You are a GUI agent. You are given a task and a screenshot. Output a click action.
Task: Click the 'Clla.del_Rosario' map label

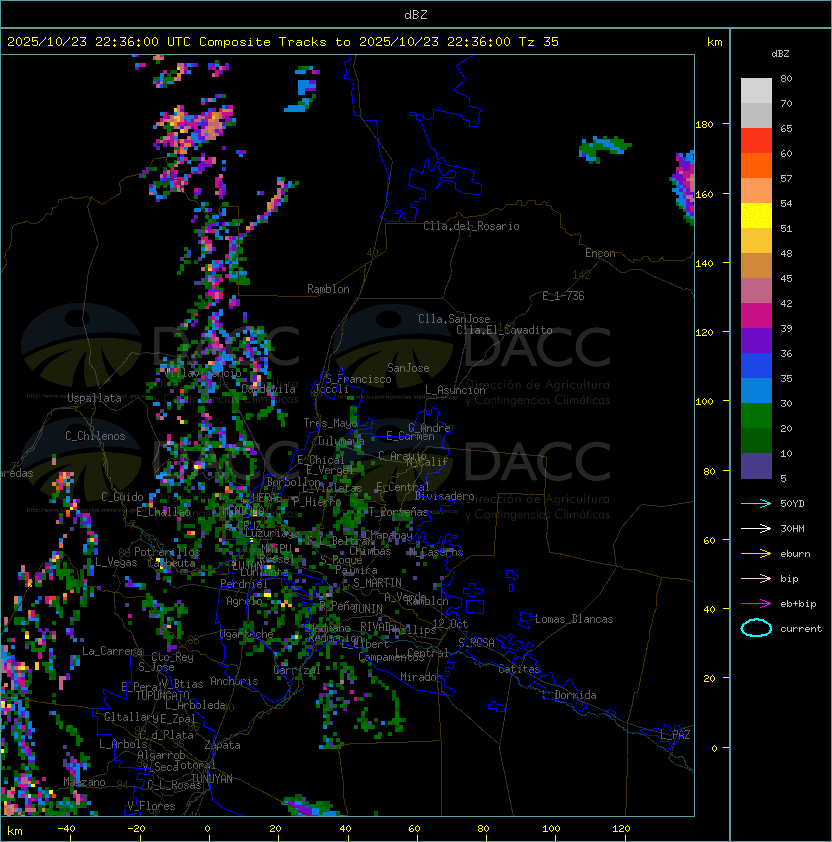coord(471,226)
